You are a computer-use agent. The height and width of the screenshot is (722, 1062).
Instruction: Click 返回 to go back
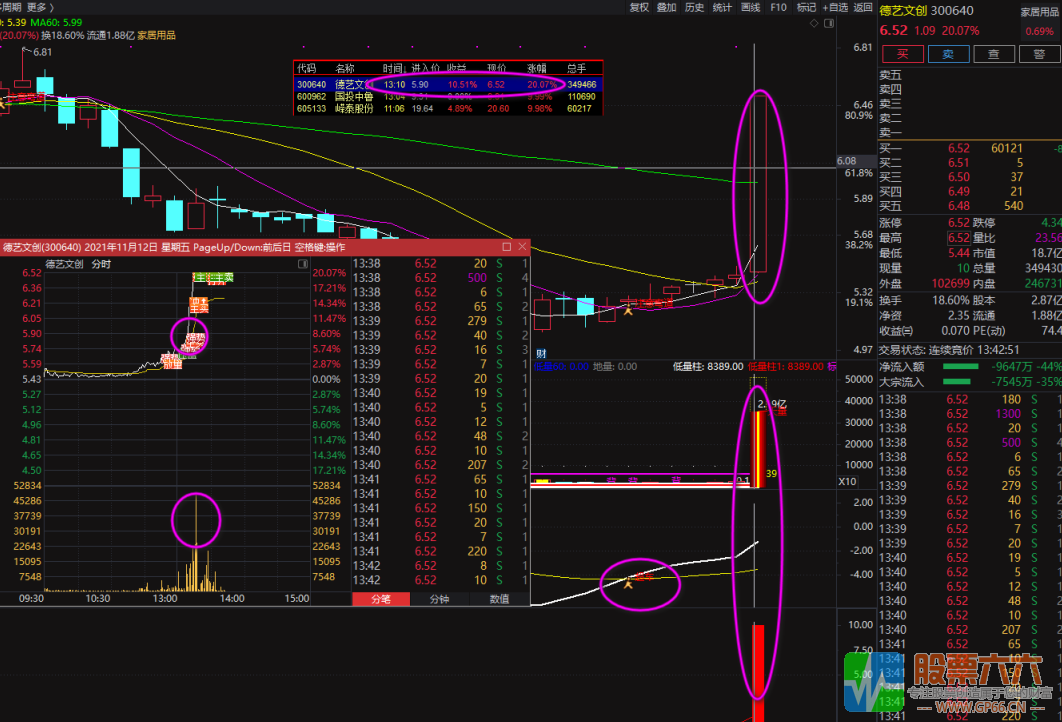click(x=863, y=7)
